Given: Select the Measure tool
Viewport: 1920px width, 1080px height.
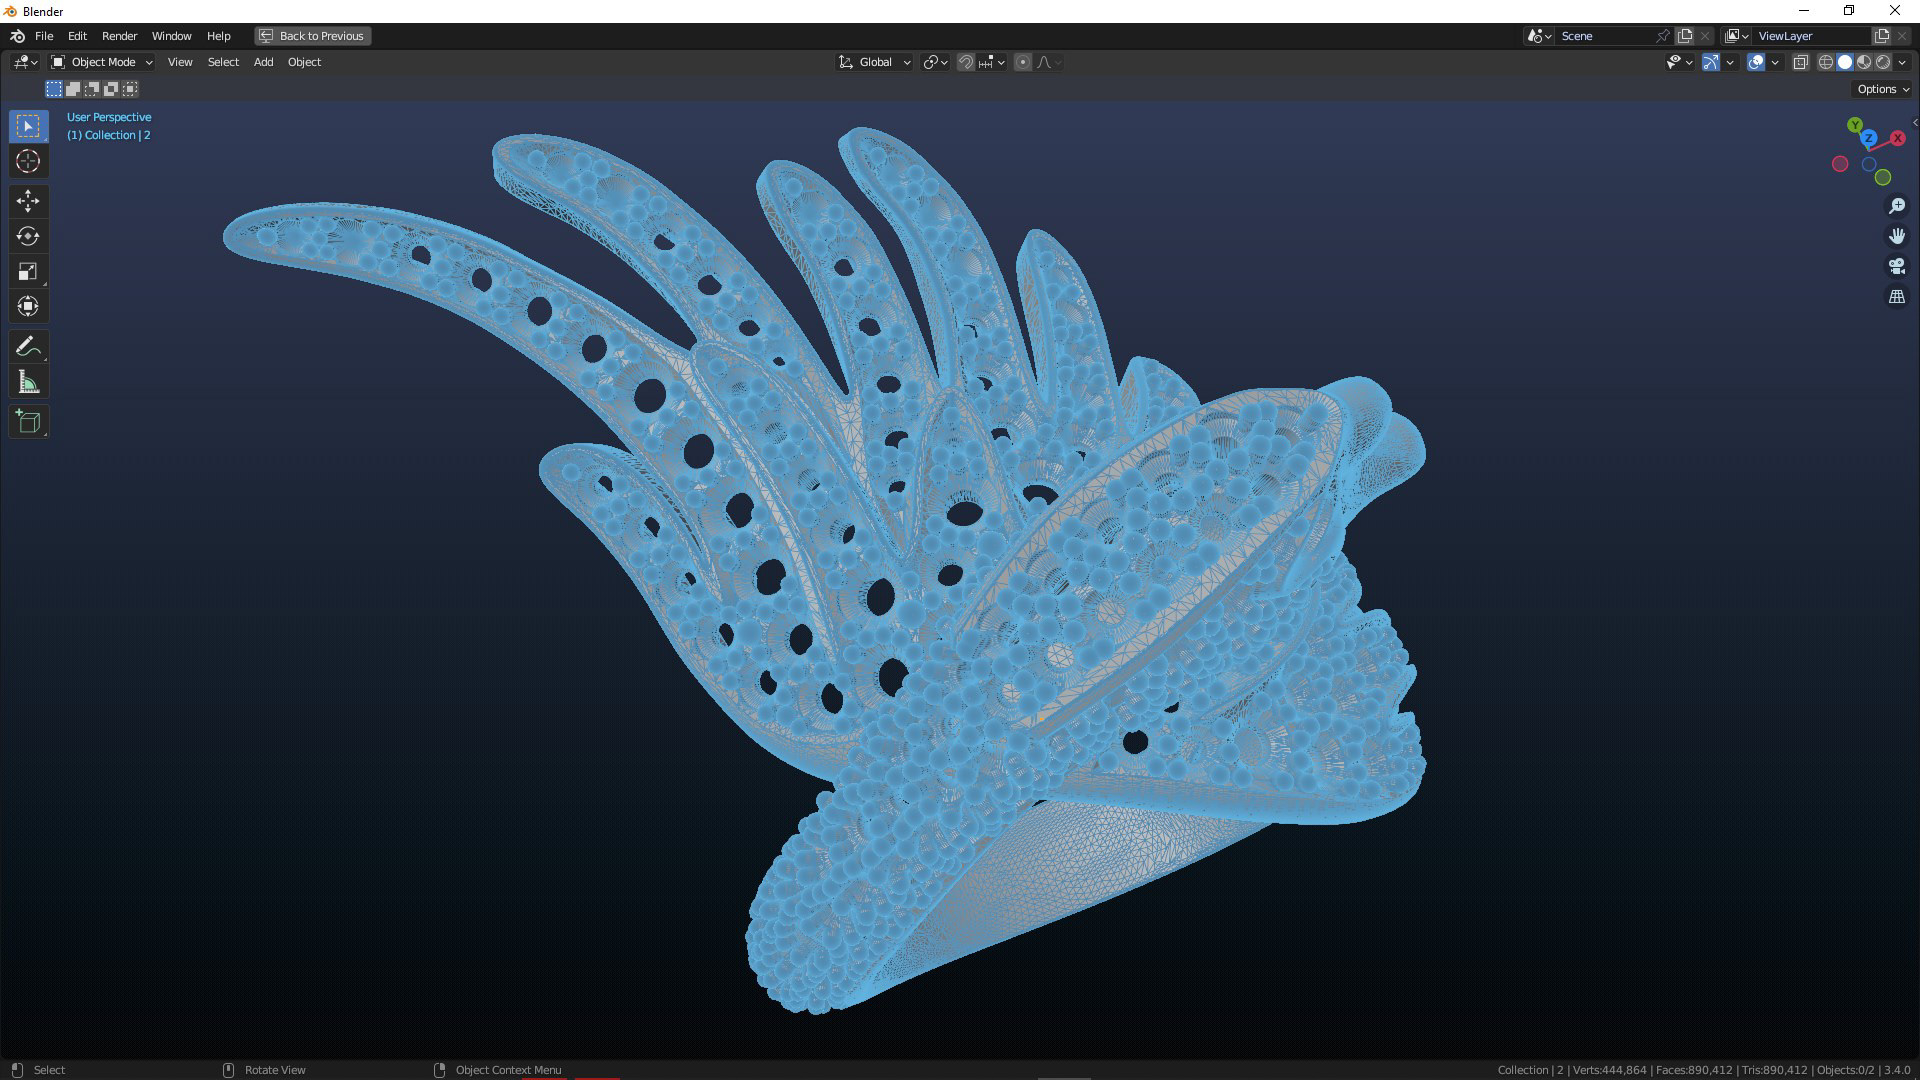Looking at the screenshot, I should (x=28, y=382).
